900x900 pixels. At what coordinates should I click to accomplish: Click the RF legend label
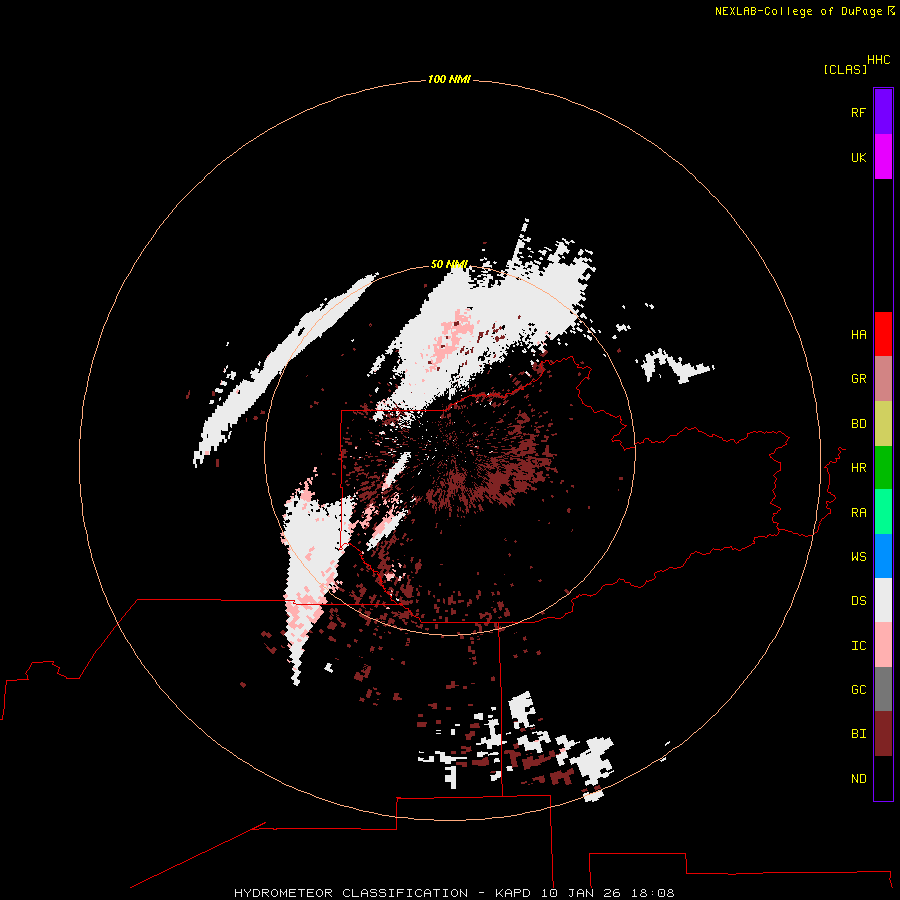click(x=858, y=112)
